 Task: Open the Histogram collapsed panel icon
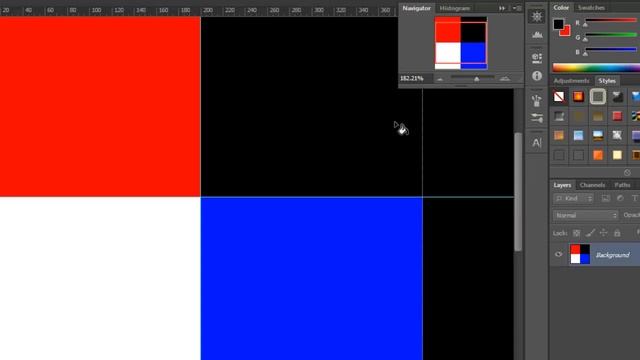pyautogui.click(x=537, y=35)
